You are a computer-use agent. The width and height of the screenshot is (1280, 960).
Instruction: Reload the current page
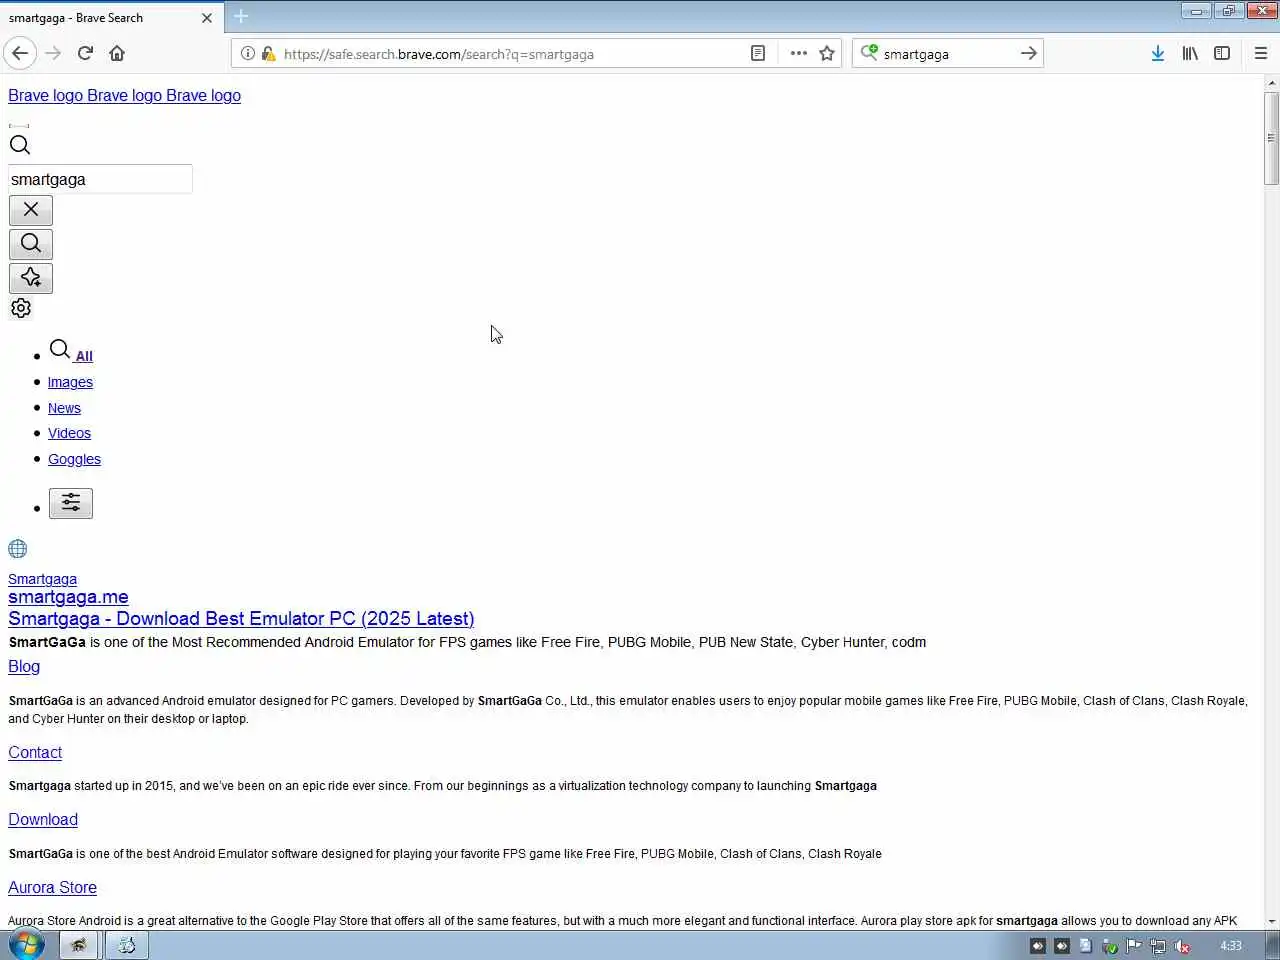(x=85, y=53)
